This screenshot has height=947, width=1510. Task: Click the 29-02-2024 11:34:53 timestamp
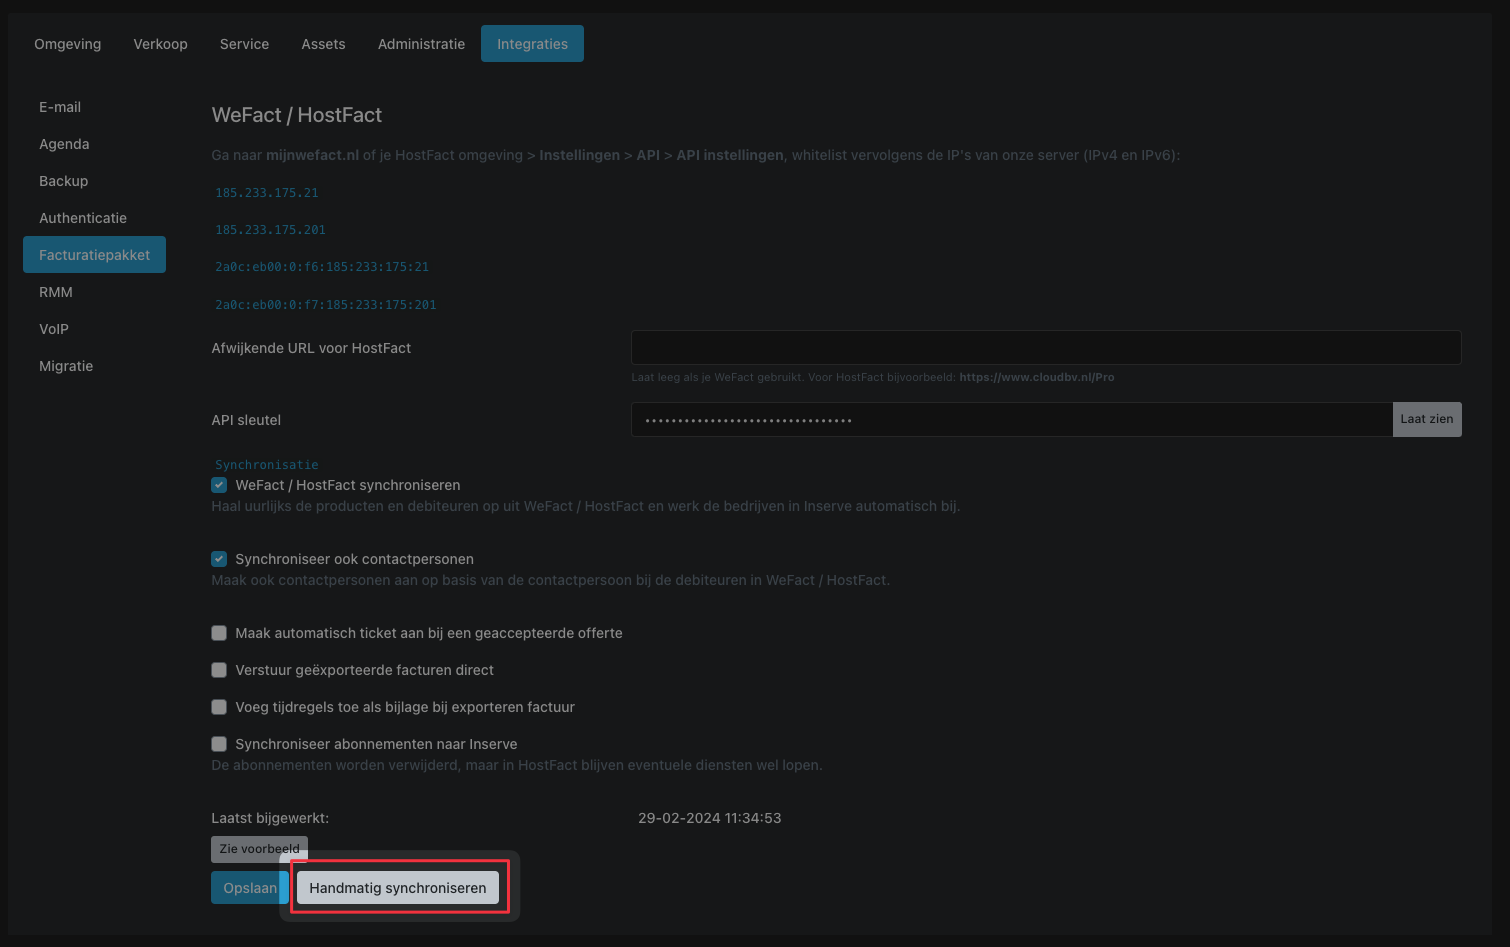tap(710, 818)
